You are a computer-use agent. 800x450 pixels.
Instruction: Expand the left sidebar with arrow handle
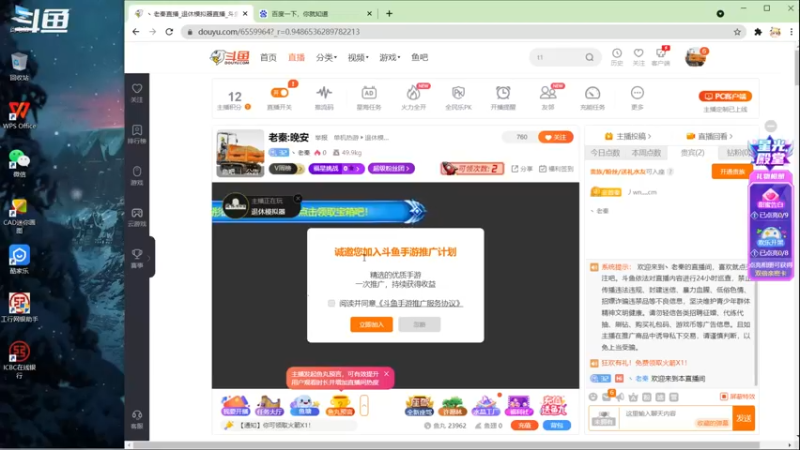click(149, 258)
